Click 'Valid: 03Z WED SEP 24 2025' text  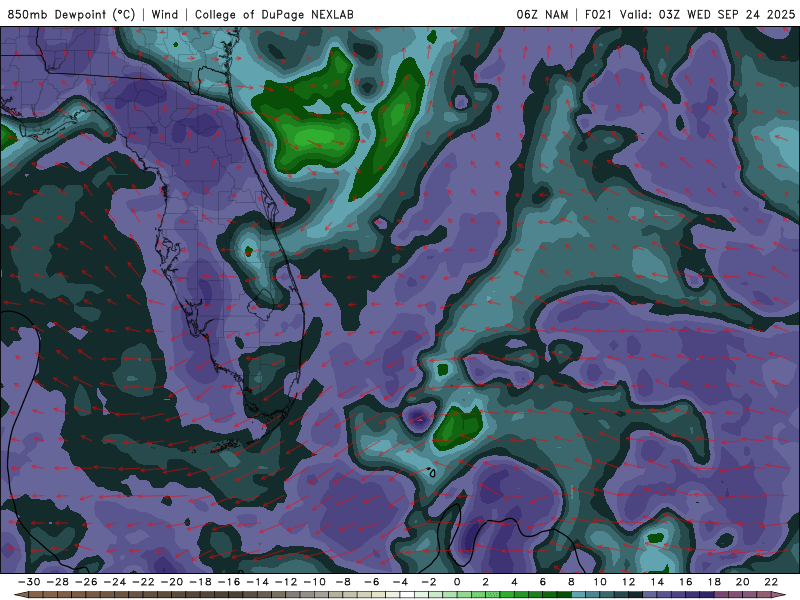pyautogui.click(x=707, y=14)
